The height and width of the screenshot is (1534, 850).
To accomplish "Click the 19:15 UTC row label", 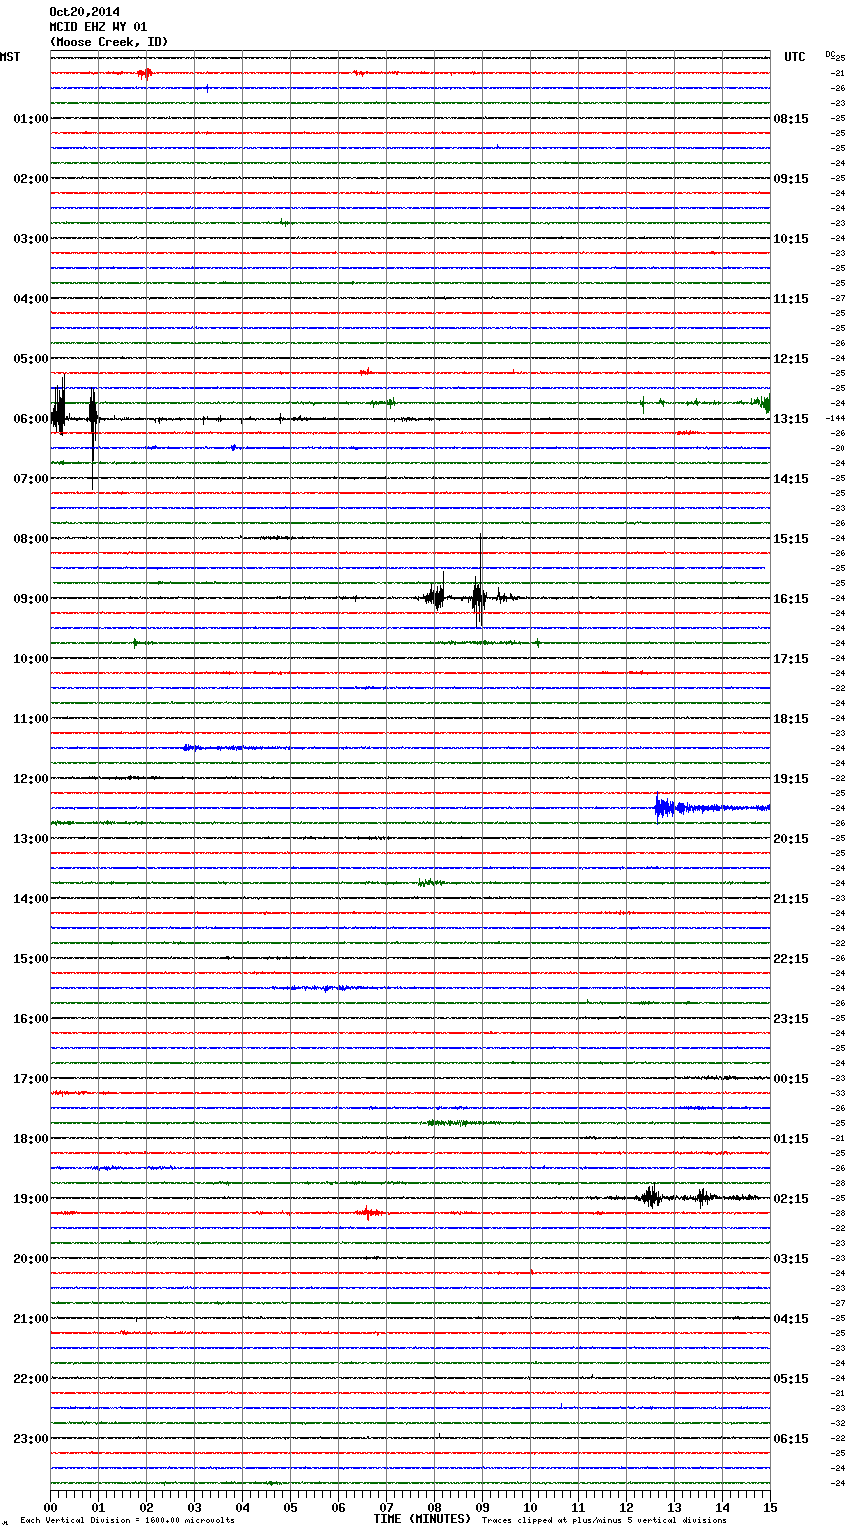I will [791, 778].
